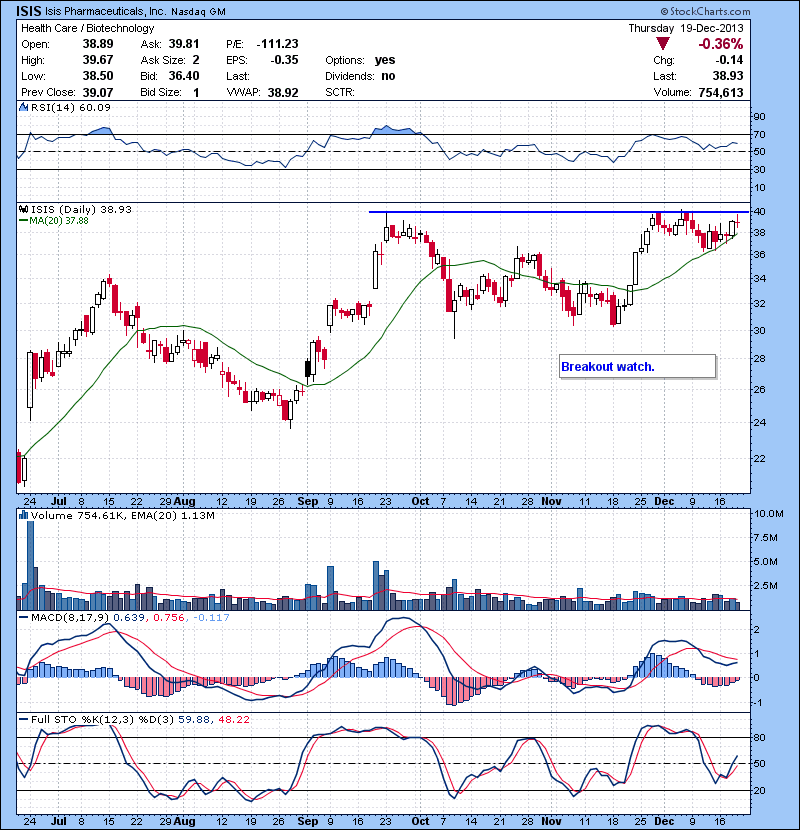This screenshot has width=800, height=830.
Task: Click the Prev Close value 39.07
Action: click(98, 92)
